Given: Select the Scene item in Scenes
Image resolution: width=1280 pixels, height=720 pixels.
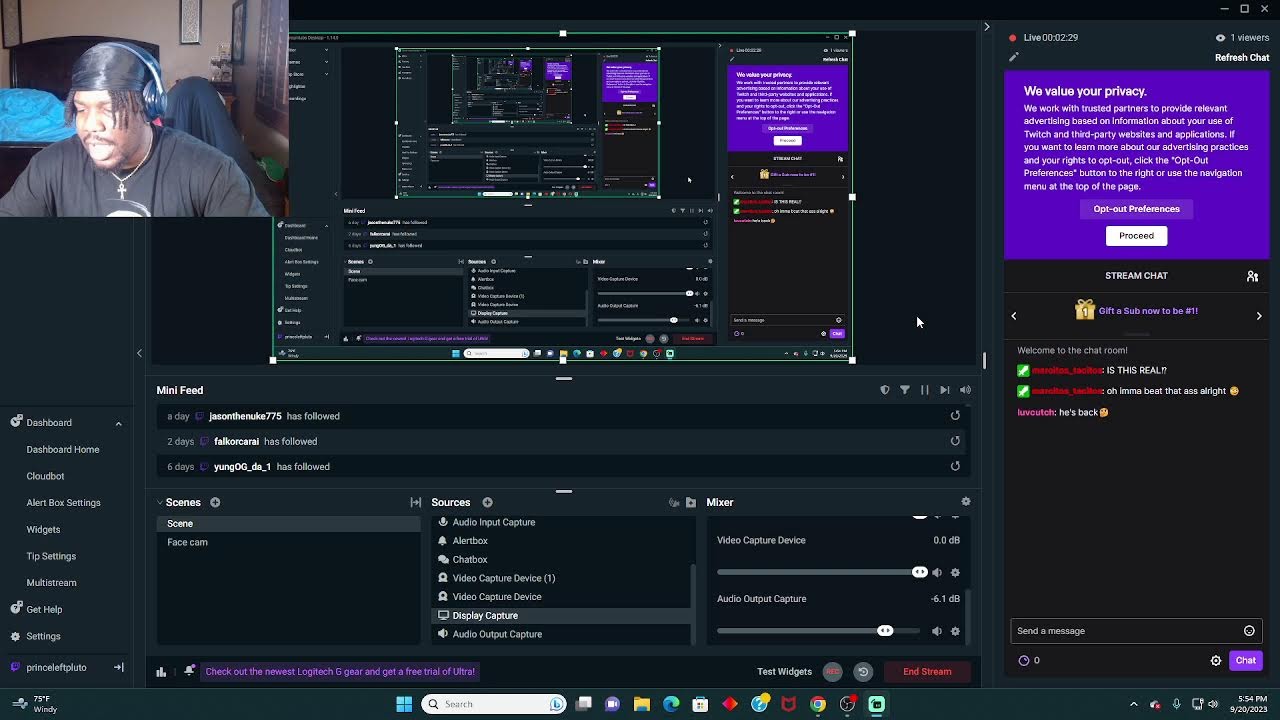Looking at the screenshot, I should pos(288,524).
